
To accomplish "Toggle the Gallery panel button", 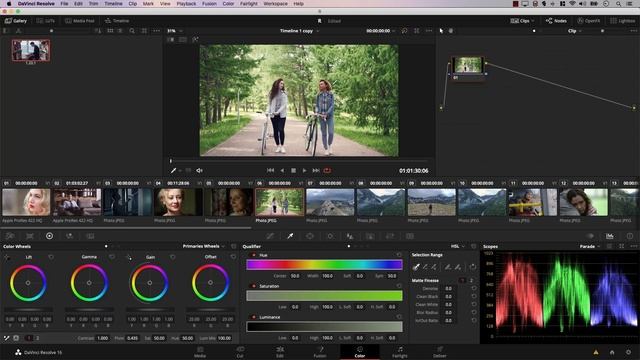I will tap(16, 21).
